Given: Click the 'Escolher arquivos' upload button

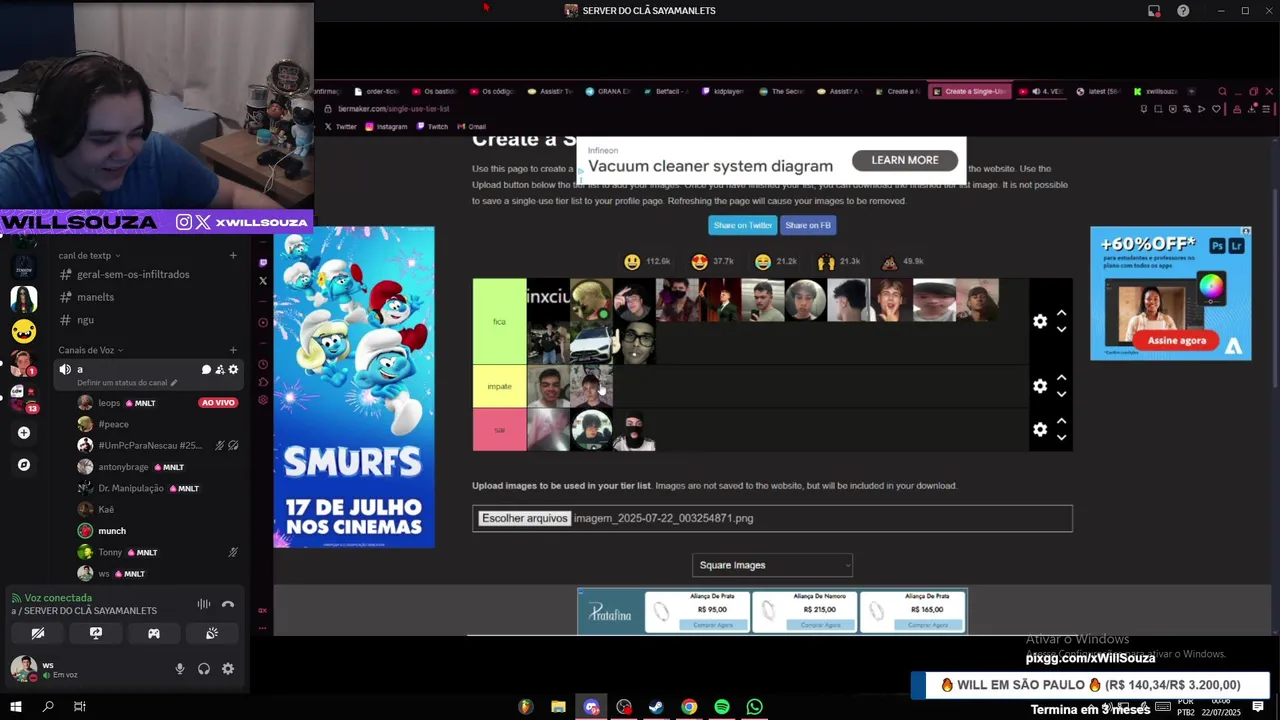Looking at the screenshot, I should 524,518.
